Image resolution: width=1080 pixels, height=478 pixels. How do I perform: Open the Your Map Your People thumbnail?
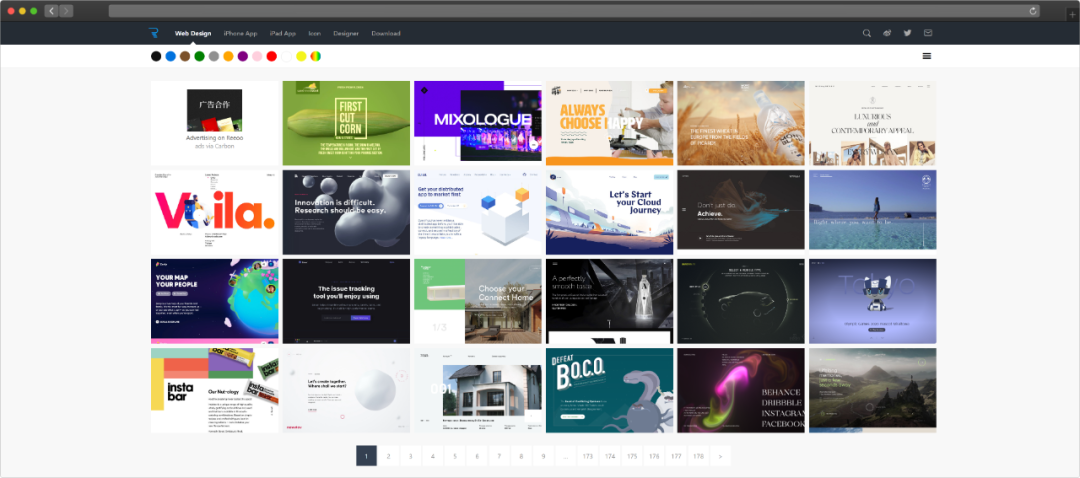click(x=215, y=301)
